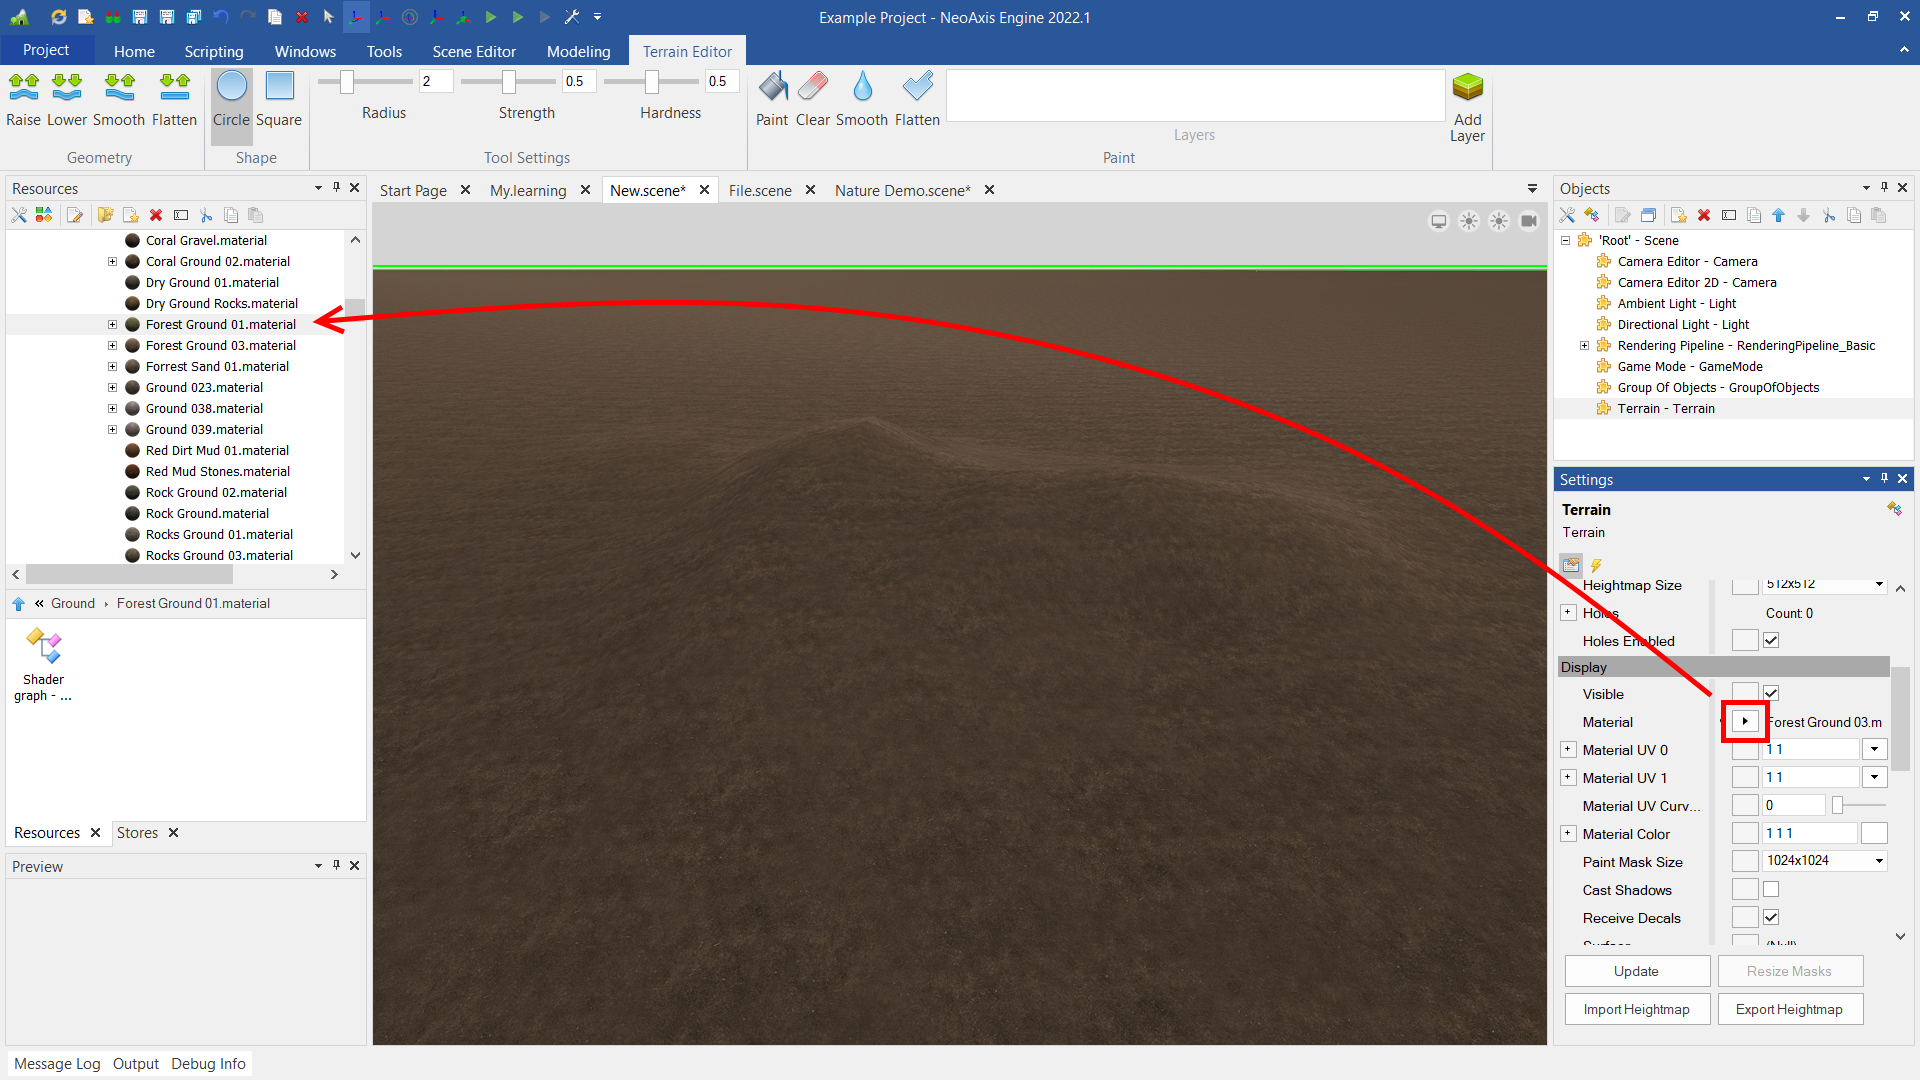Uncheck the Receive Decals checkbox
The height and width of the screenshot is (1080, 1920).
point(1771,918)
